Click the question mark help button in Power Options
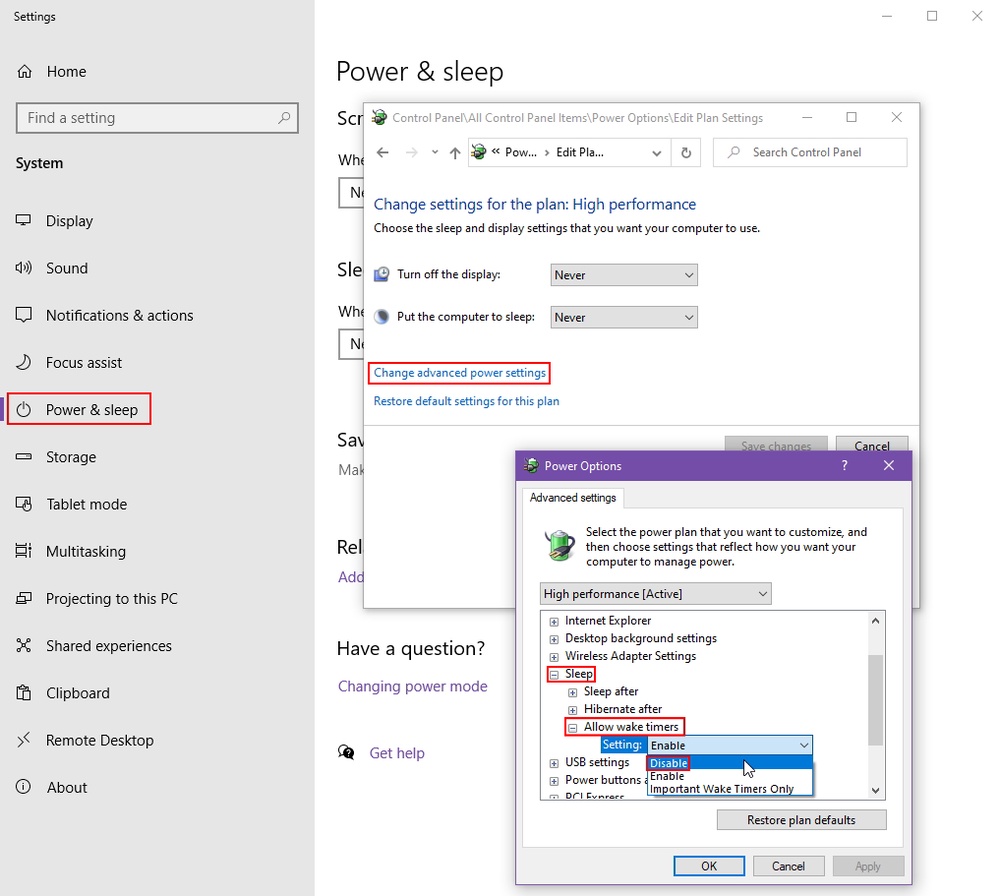Viewport: 1000px width, 896px height. [844, 466]
